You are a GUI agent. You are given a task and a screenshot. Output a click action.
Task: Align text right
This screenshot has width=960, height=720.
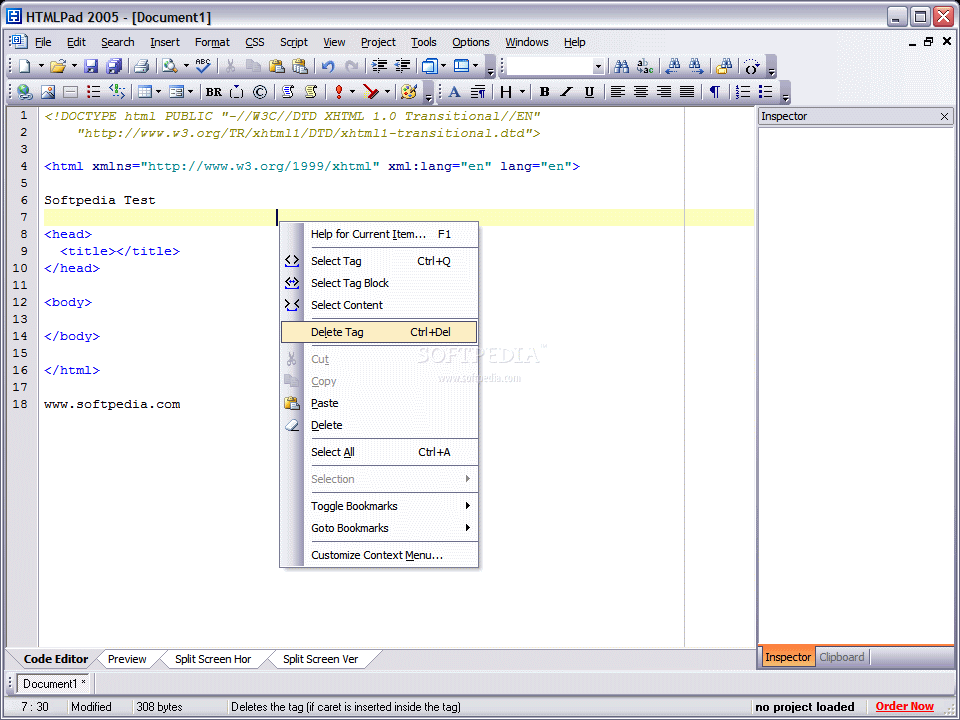(x=664, y=92)
